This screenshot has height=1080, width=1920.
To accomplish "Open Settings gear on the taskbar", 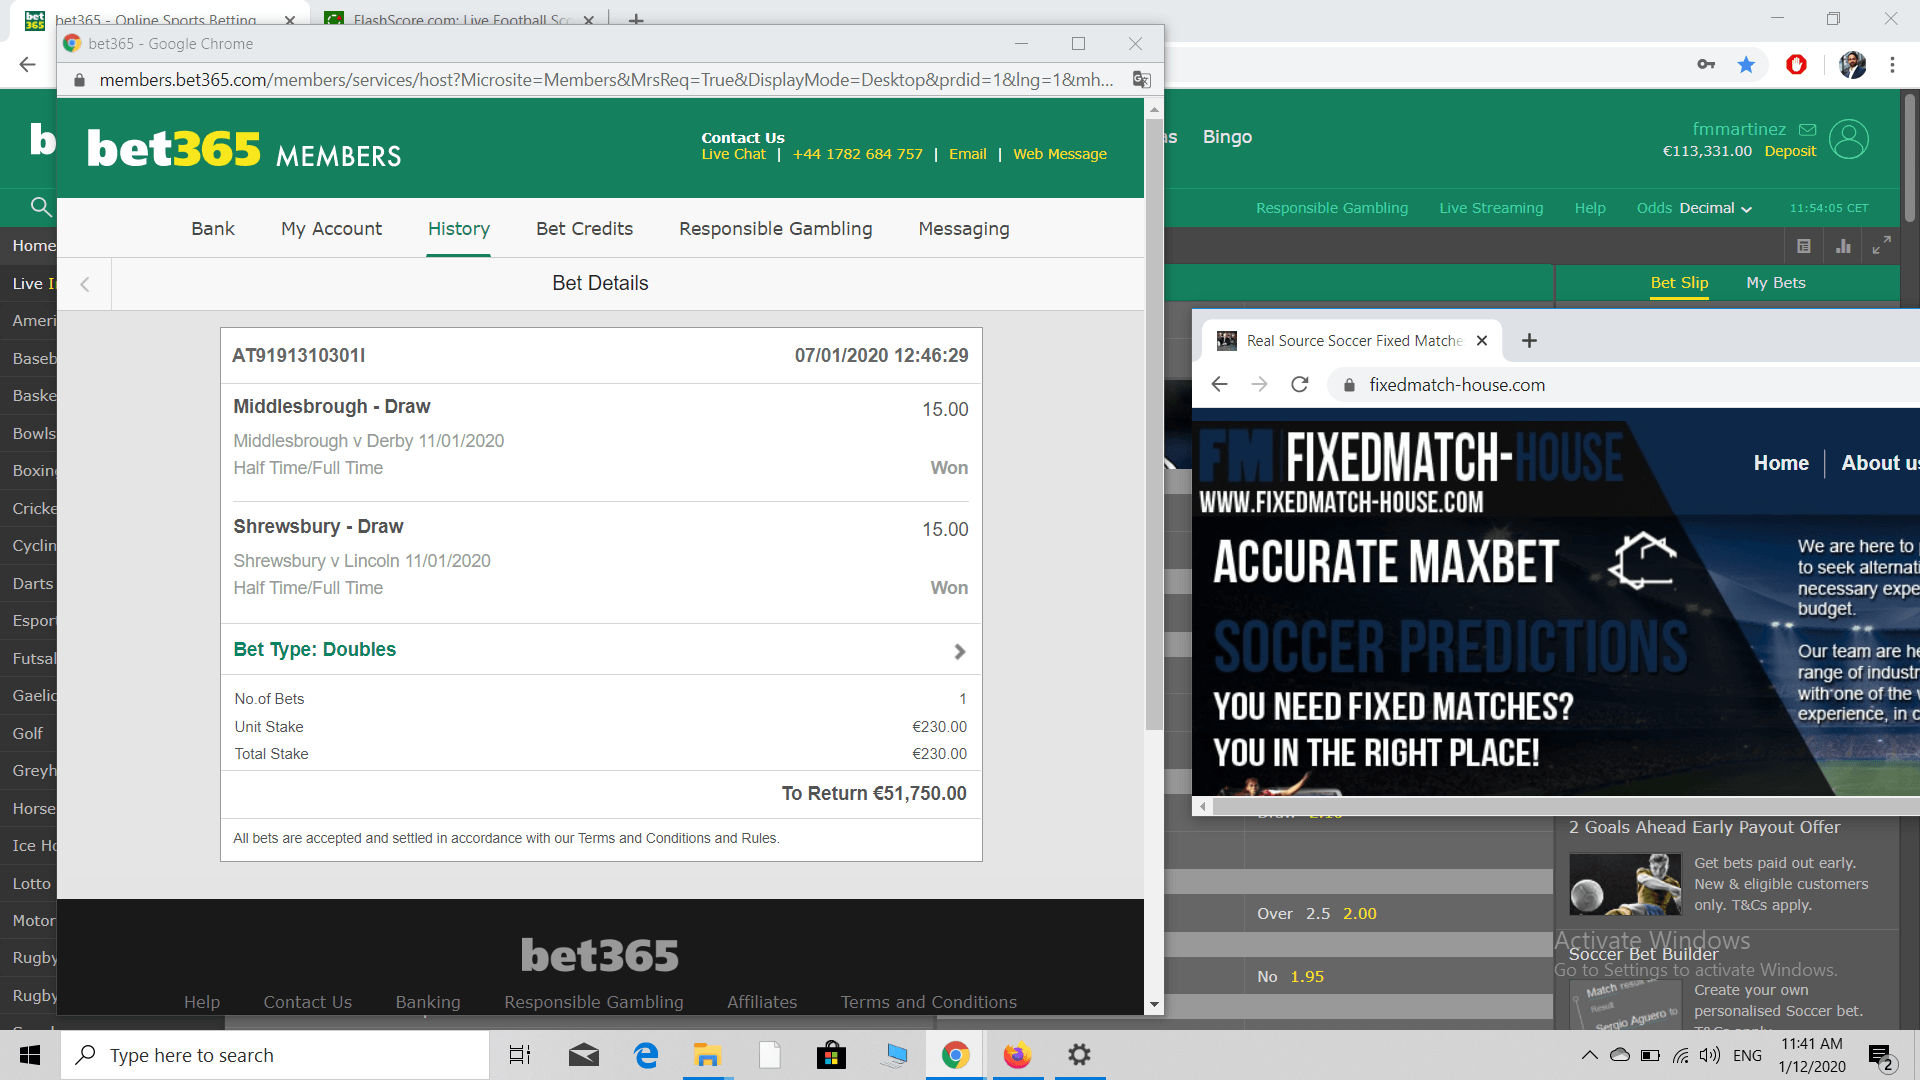I will tap(1079, 1055).
